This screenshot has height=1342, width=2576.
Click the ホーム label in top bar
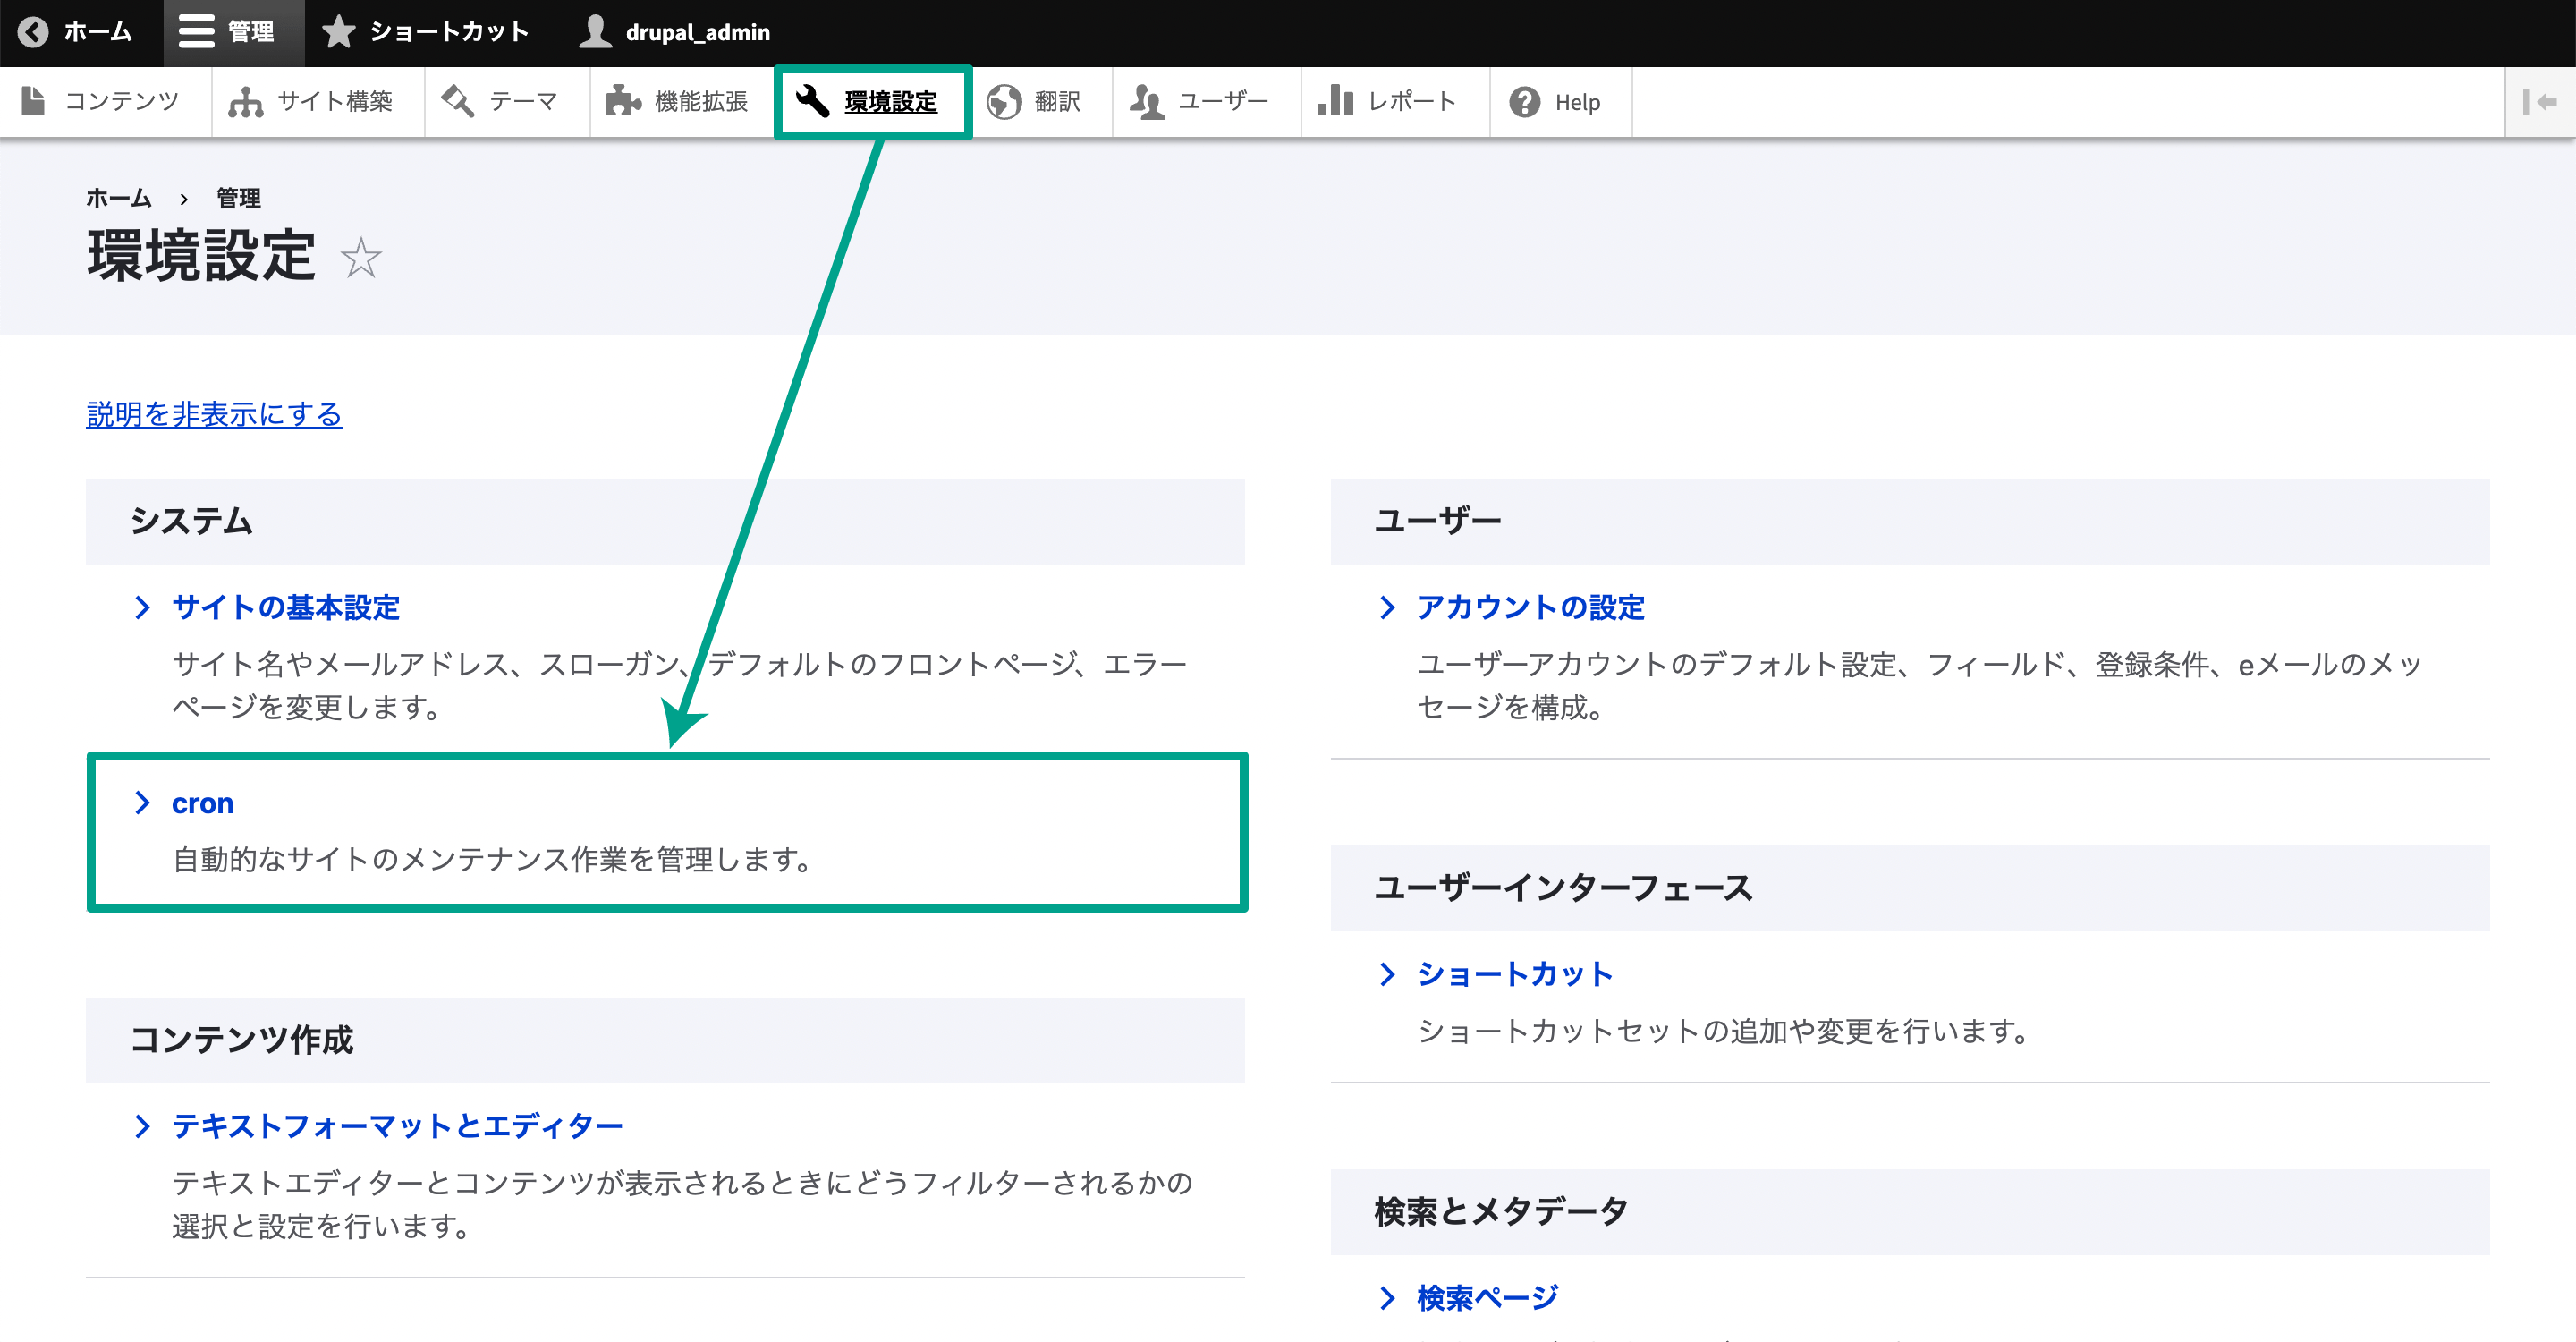point(98,32)
